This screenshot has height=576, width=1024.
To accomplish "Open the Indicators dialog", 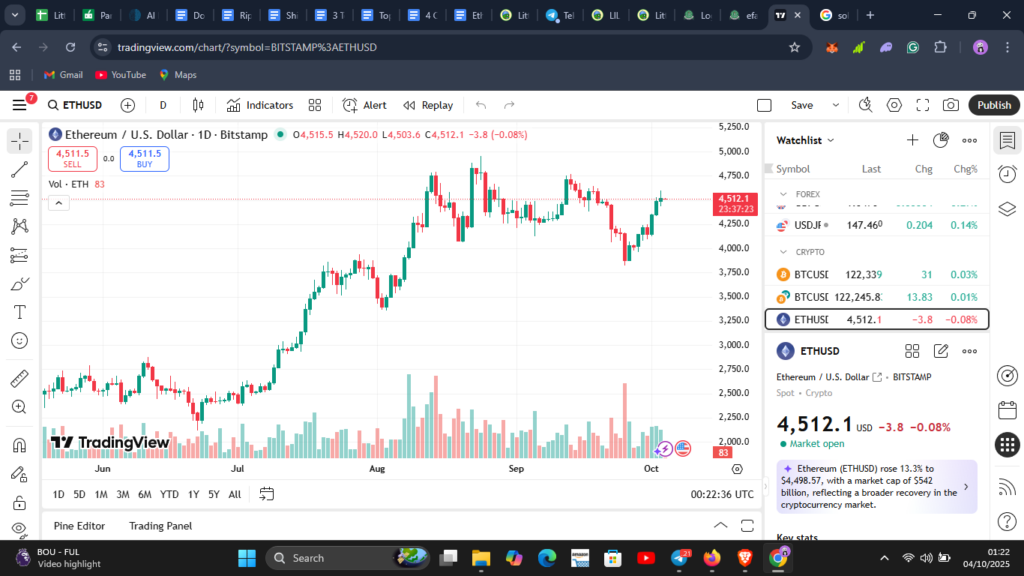I will point(260,105).
